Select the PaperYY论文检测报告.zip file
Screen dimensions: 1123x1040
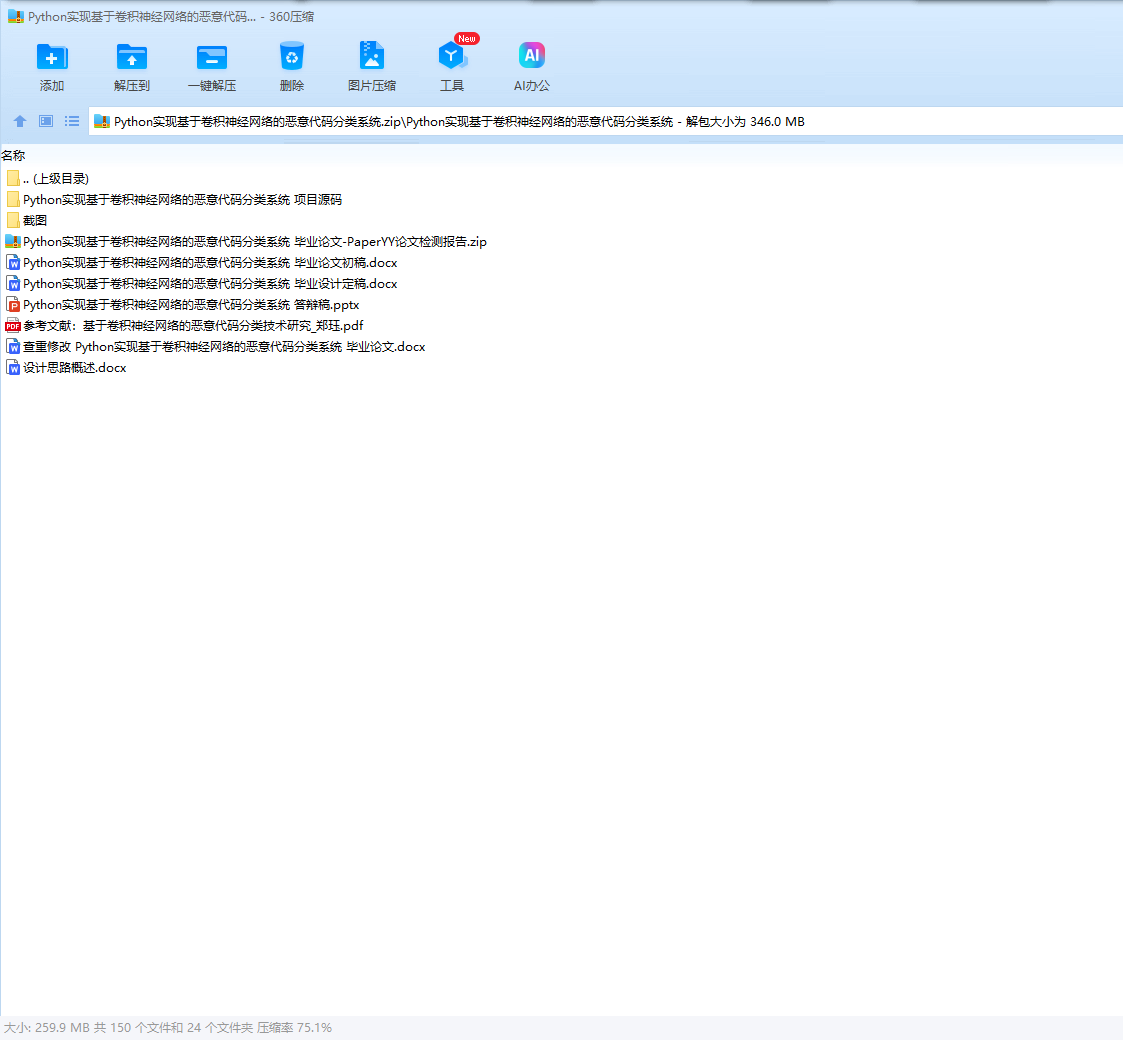point(254,241)
